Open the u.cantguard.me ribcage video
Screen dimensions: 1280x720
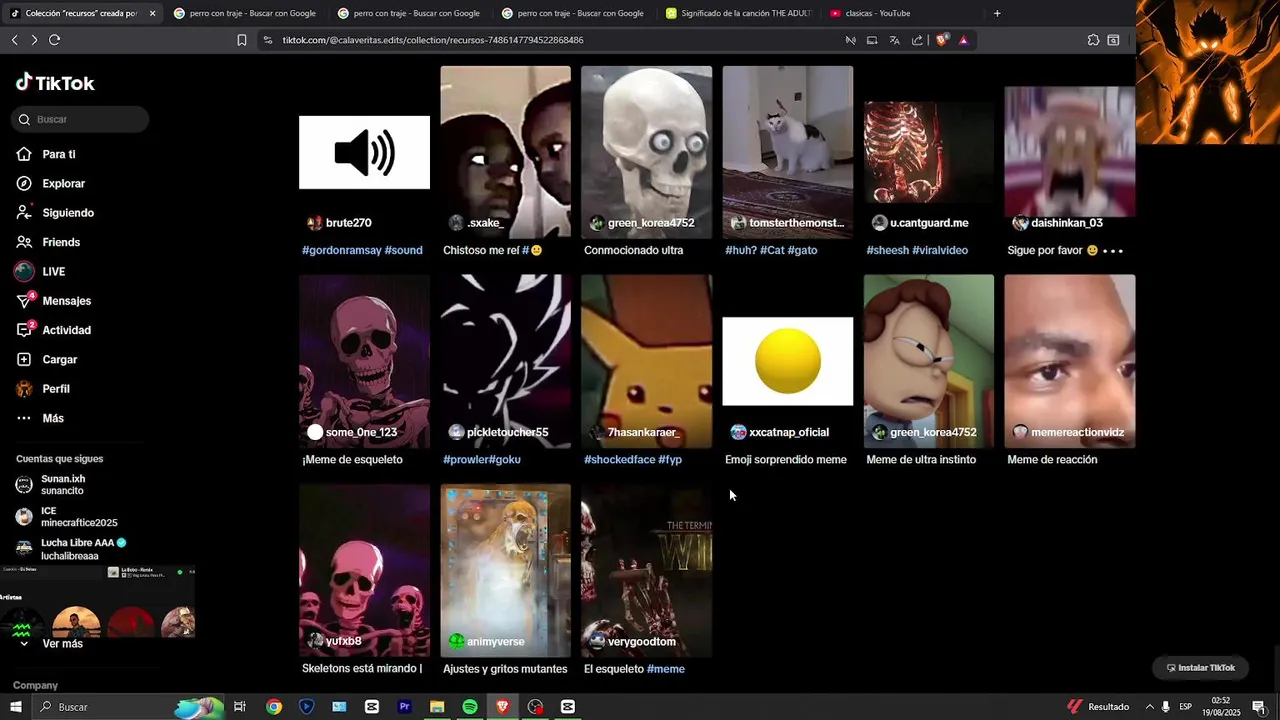pyautogui.click(x=928, y=152)
